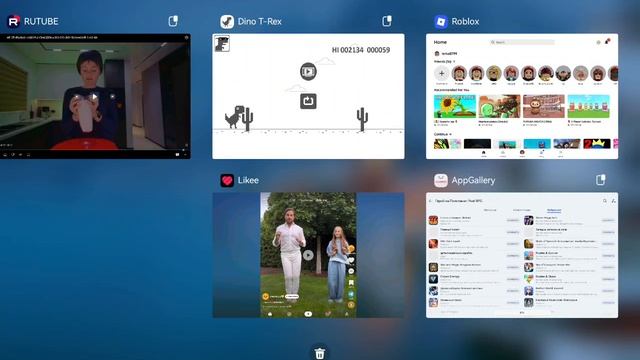Click the restart icon in Dino preview

coord(308,101)
